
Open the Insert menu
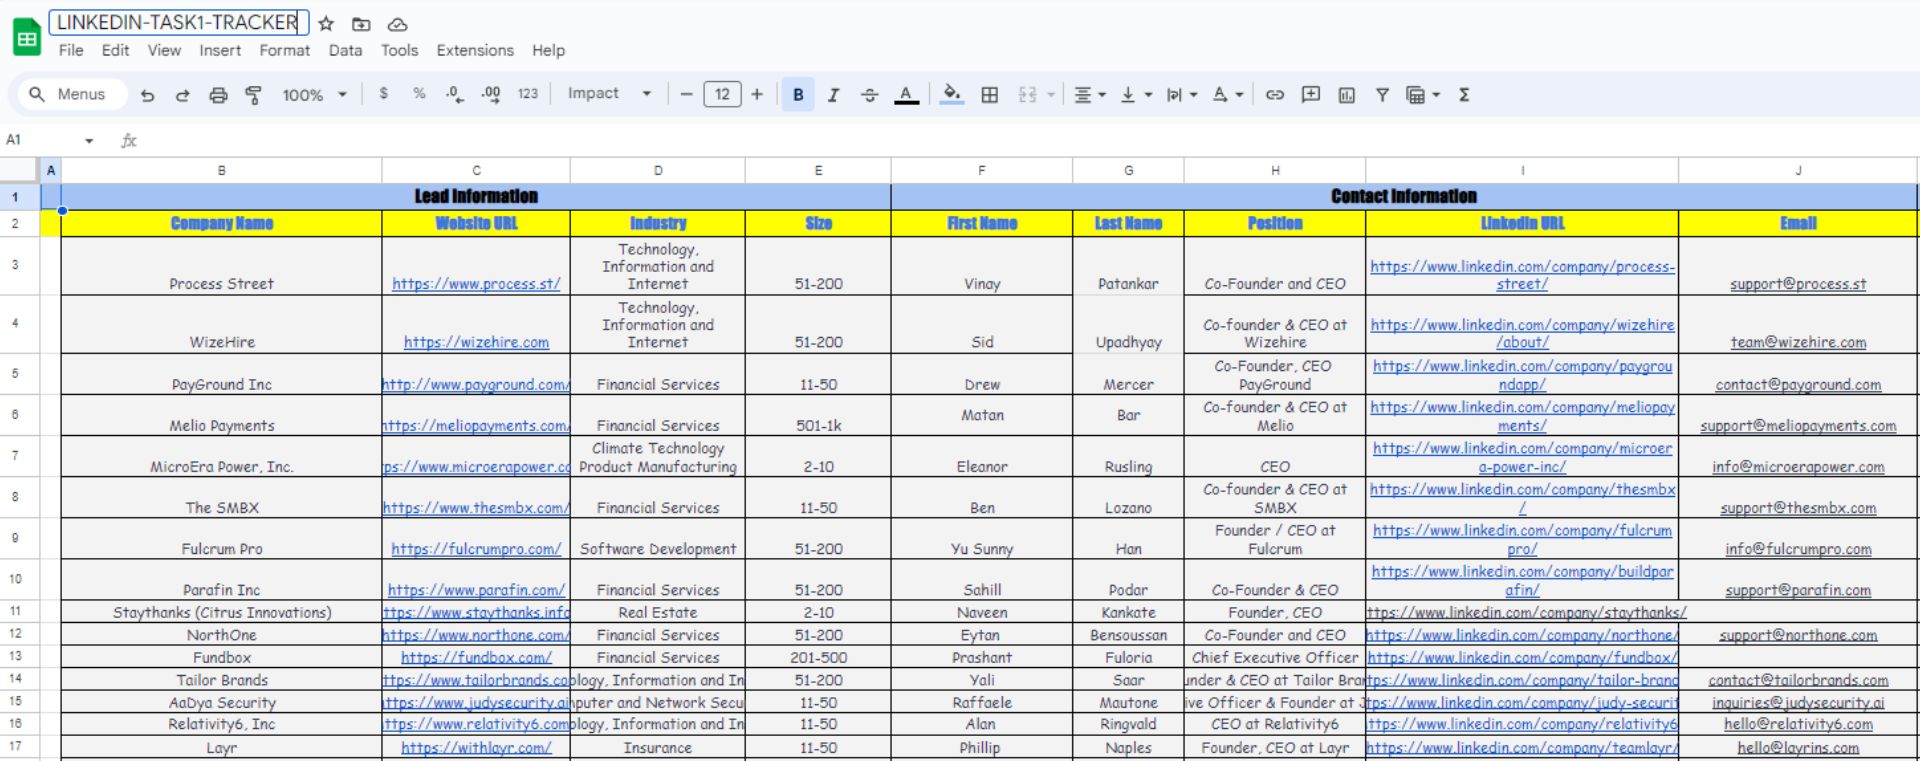pyautogui.click(x=220, y=50)
